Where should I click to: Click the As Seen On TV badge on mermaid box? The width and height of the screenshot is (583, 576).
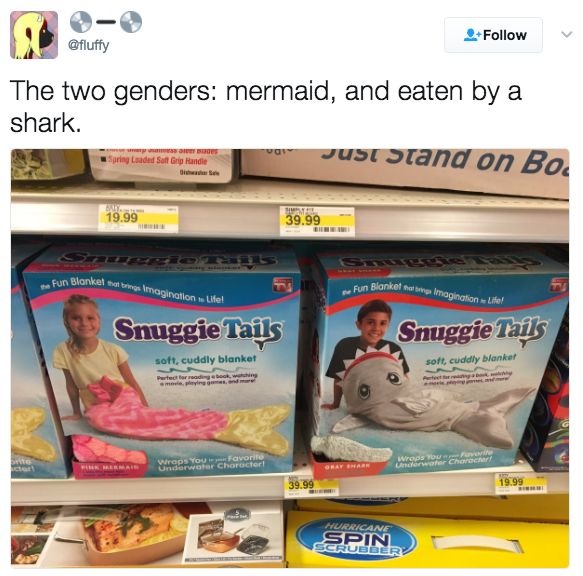click(x=283, y=285)
